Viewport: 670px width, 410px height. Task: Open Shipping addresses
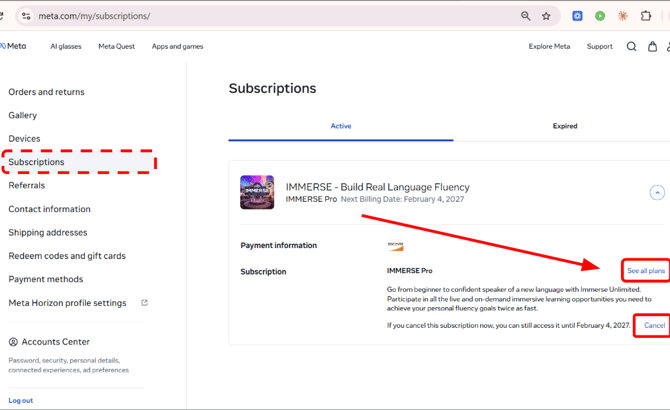pyautogui.click(x=48, y=232)
